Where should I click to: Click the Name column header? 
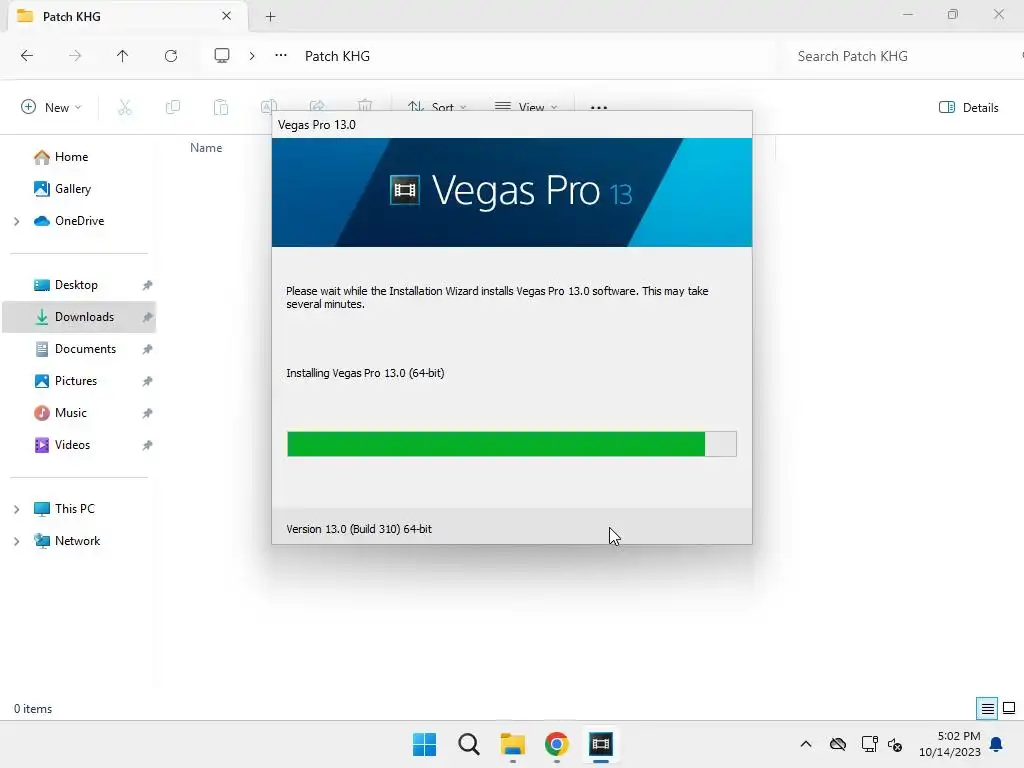[206, 148]
